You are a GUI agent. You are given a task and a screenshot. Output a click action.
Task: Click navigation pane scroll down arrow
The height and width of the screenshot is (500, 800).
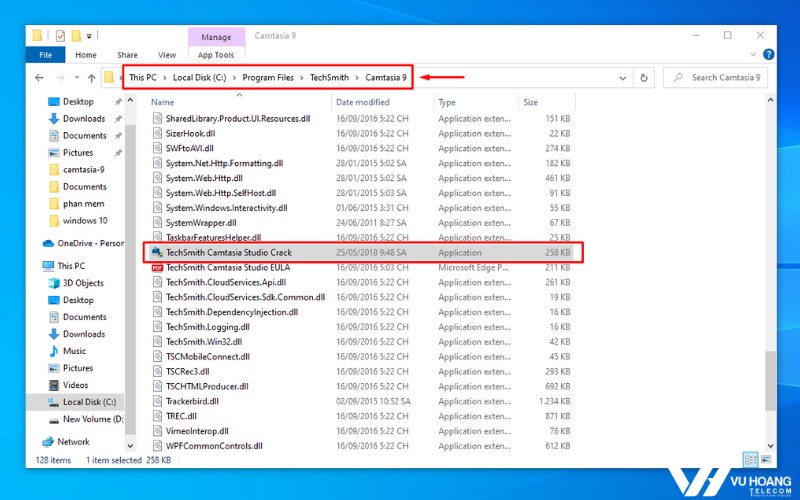[130, 445]
